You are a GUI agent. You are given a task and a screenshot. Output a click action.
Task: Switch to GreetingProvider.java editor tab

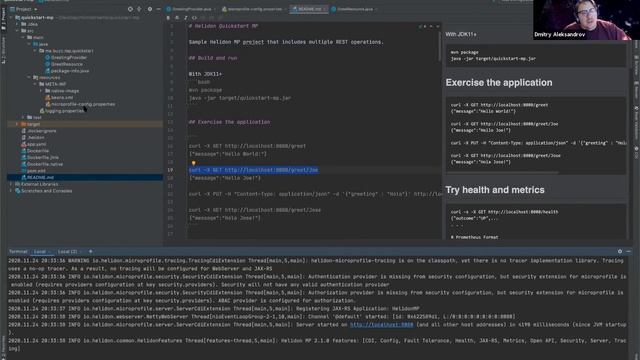coord(191,9)
